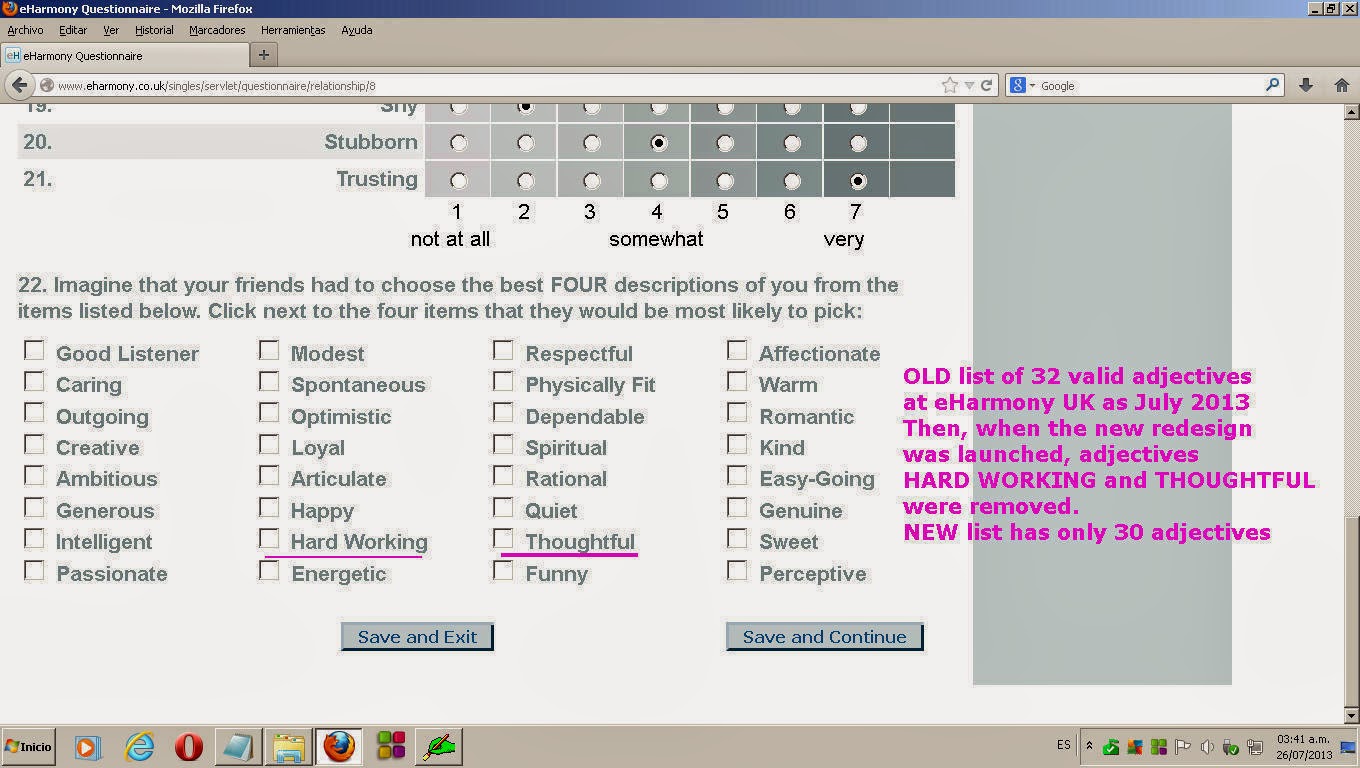
Task: Select rating 7 for Stubborn
Action: 858,143
